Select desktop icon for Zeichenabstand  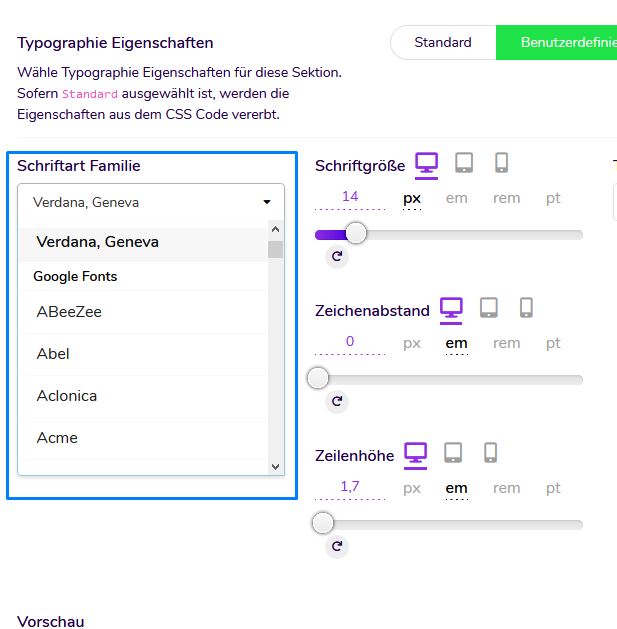point(452,308)
